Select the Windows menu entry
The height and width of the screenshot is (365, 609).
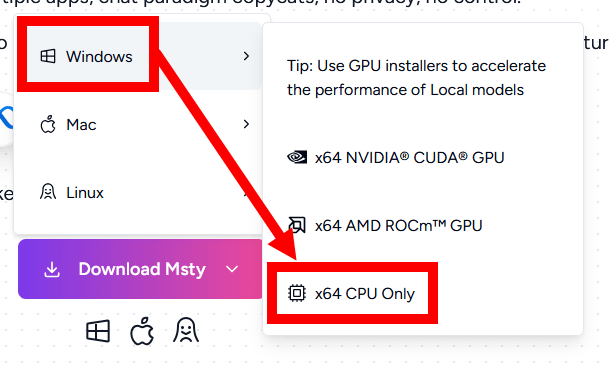(139, 56)
